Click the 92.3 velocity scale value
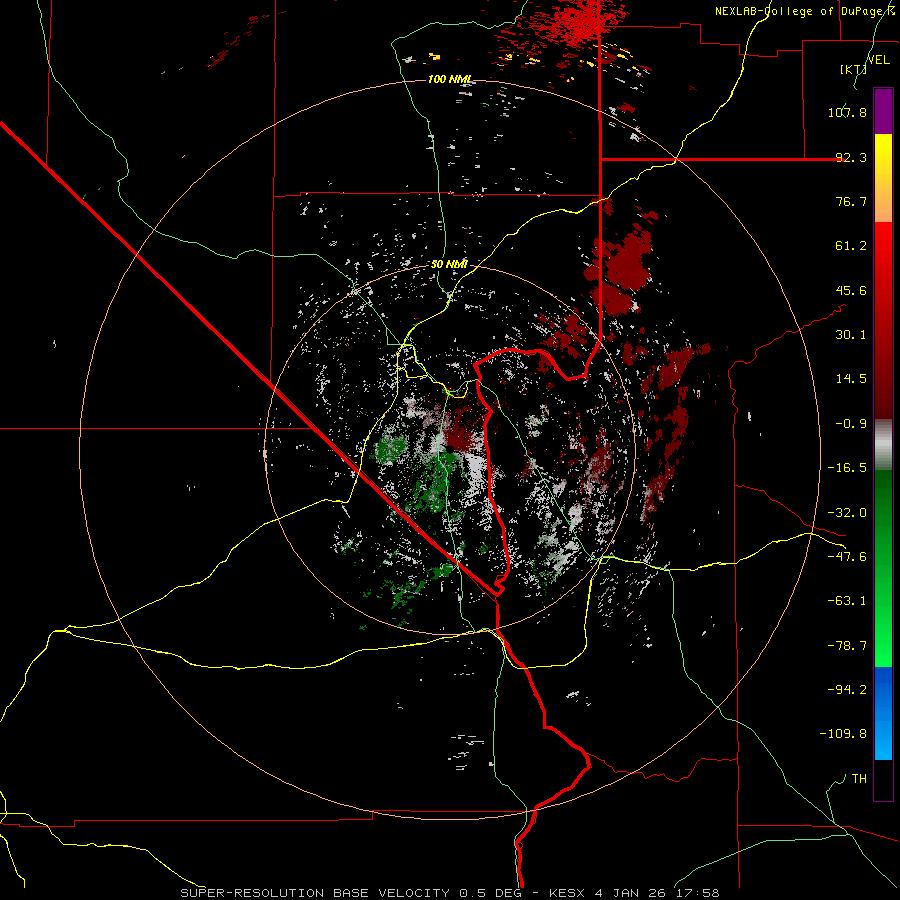This screenshot has height=900, width=900. point(851,157)
